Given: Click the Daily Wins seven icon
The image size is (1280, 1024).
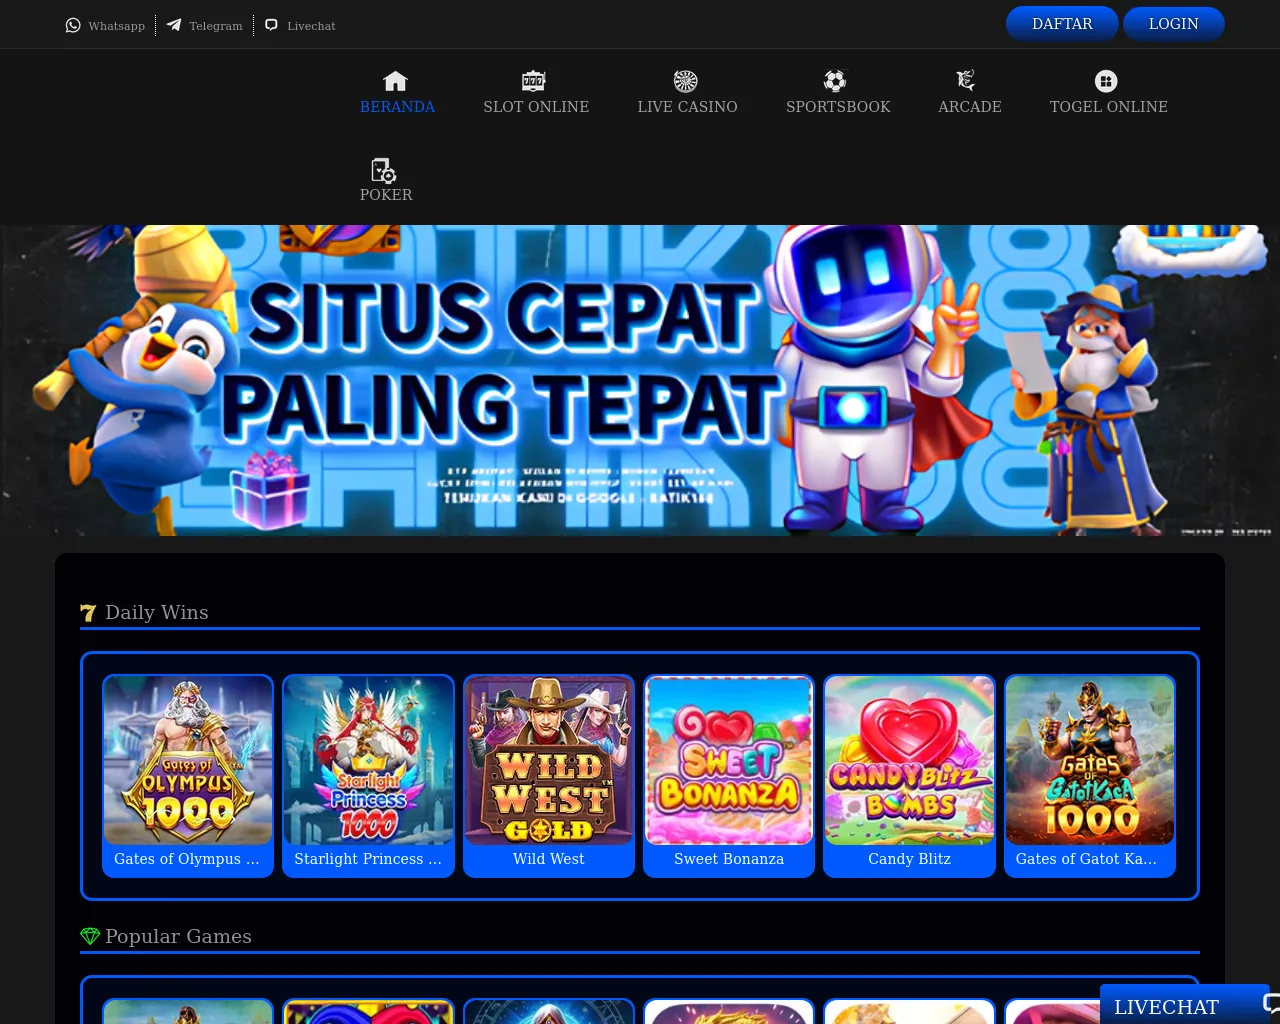Looking at the screenshot, I should click(x=88, y=613).
